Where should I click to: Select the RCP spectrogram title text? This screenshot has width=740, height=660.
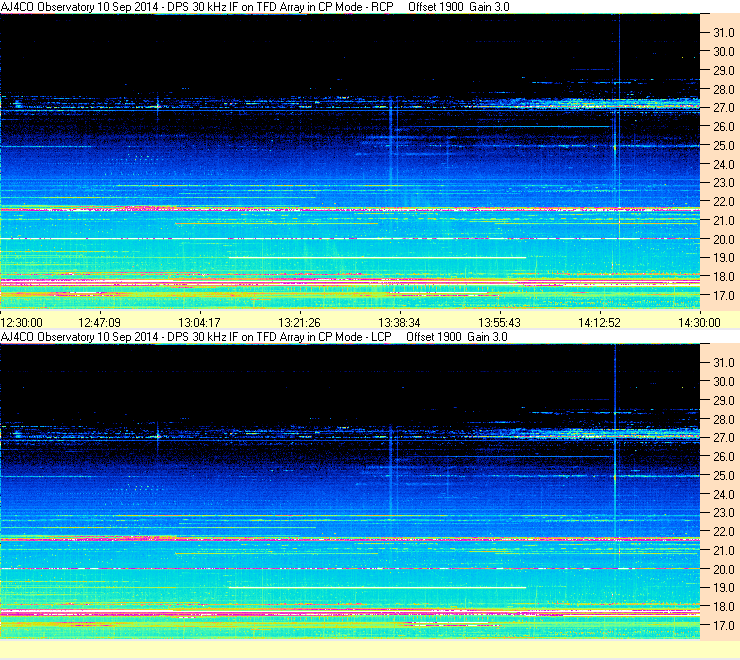[255, 7]
